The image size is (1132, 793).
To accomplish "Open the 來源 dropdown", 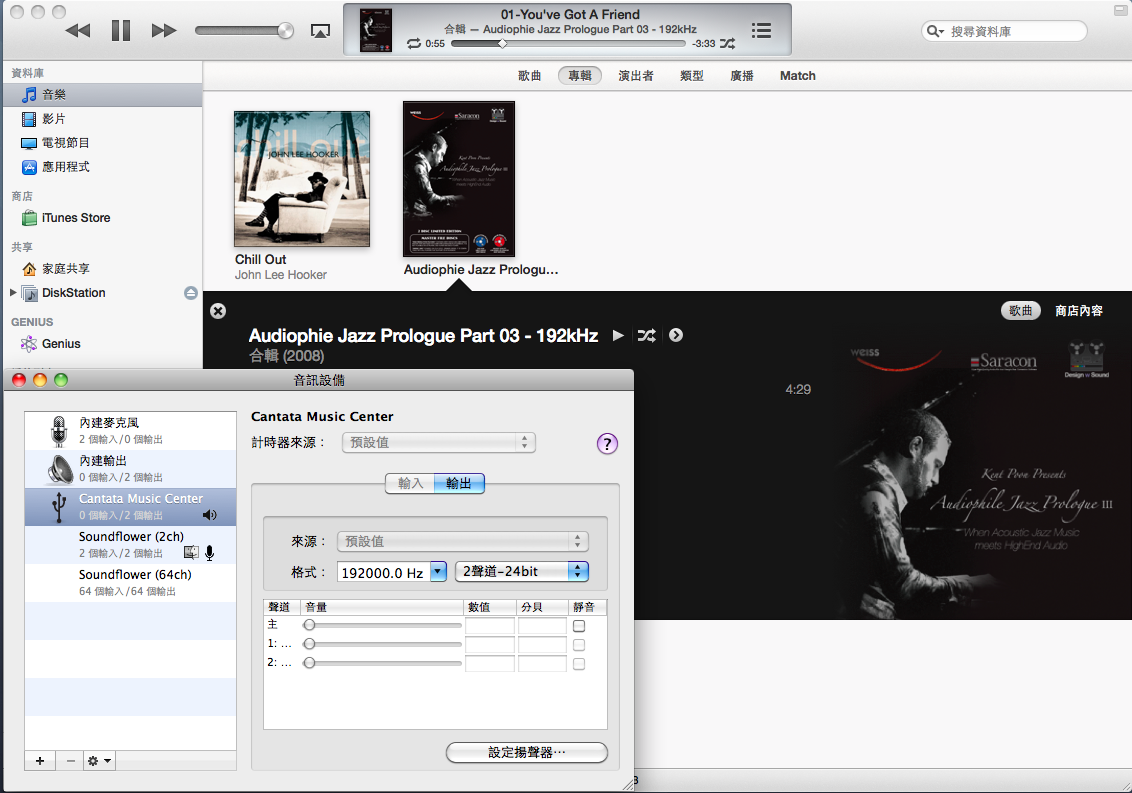I will tap(463, 542).
